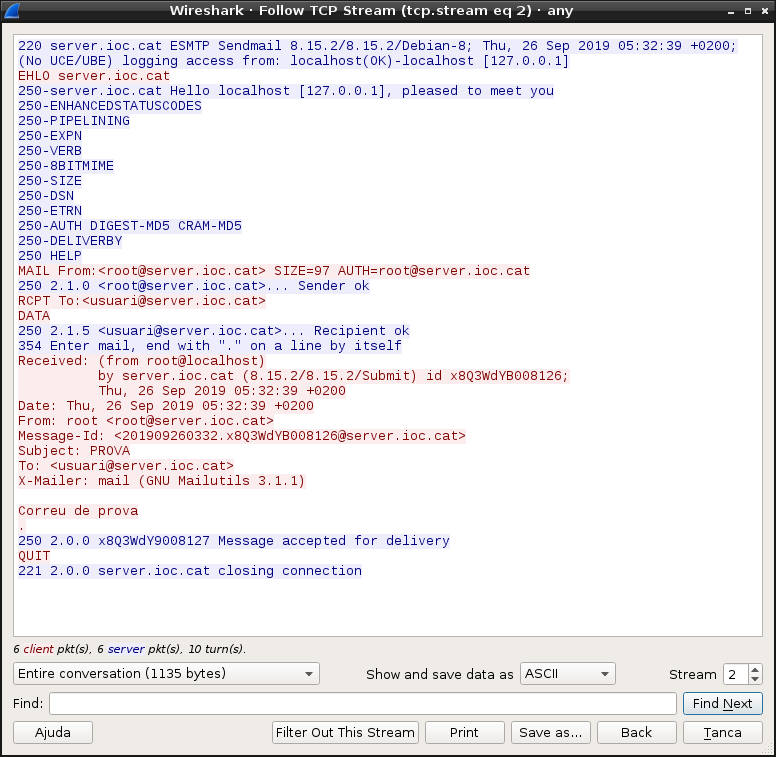Click the Save as… button
Viewport: 776px width, 757px height.
[550, 733]
